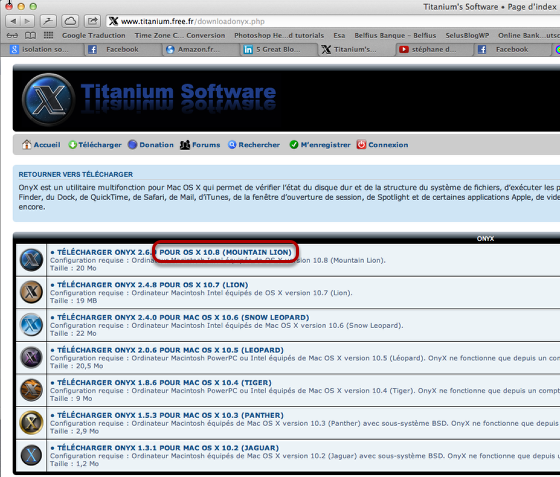This screenshot has width=560, height=477.
Task: Open the Top Sites grid icon
Action: [x=48, y=35]
